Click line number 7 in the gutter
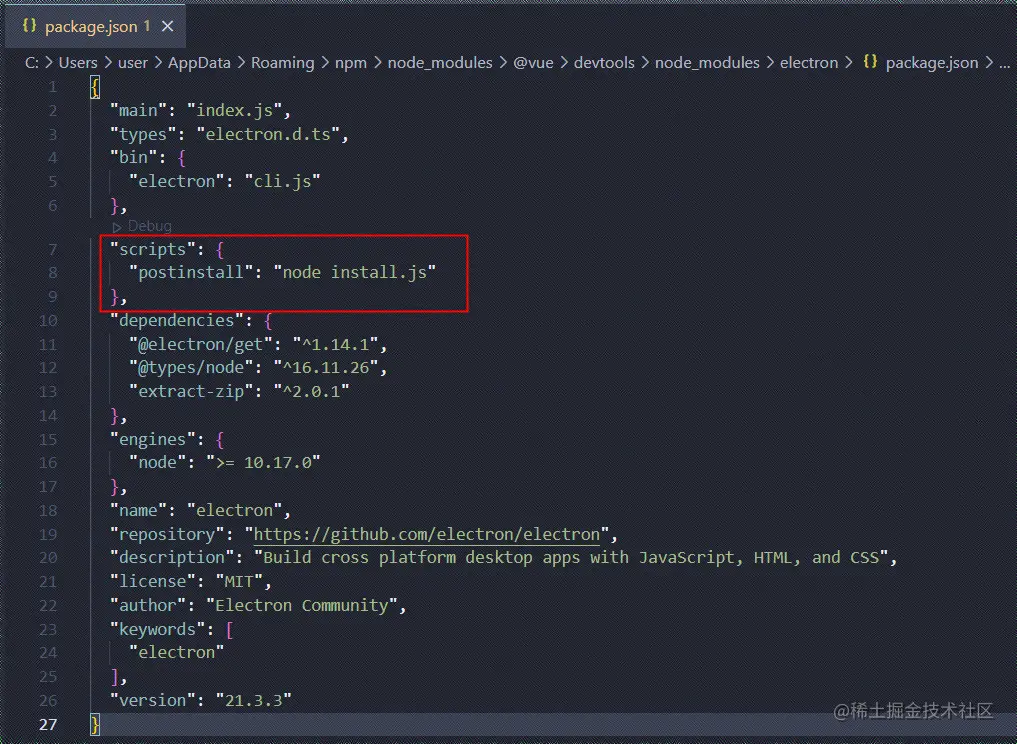 (x=53, y=249)
